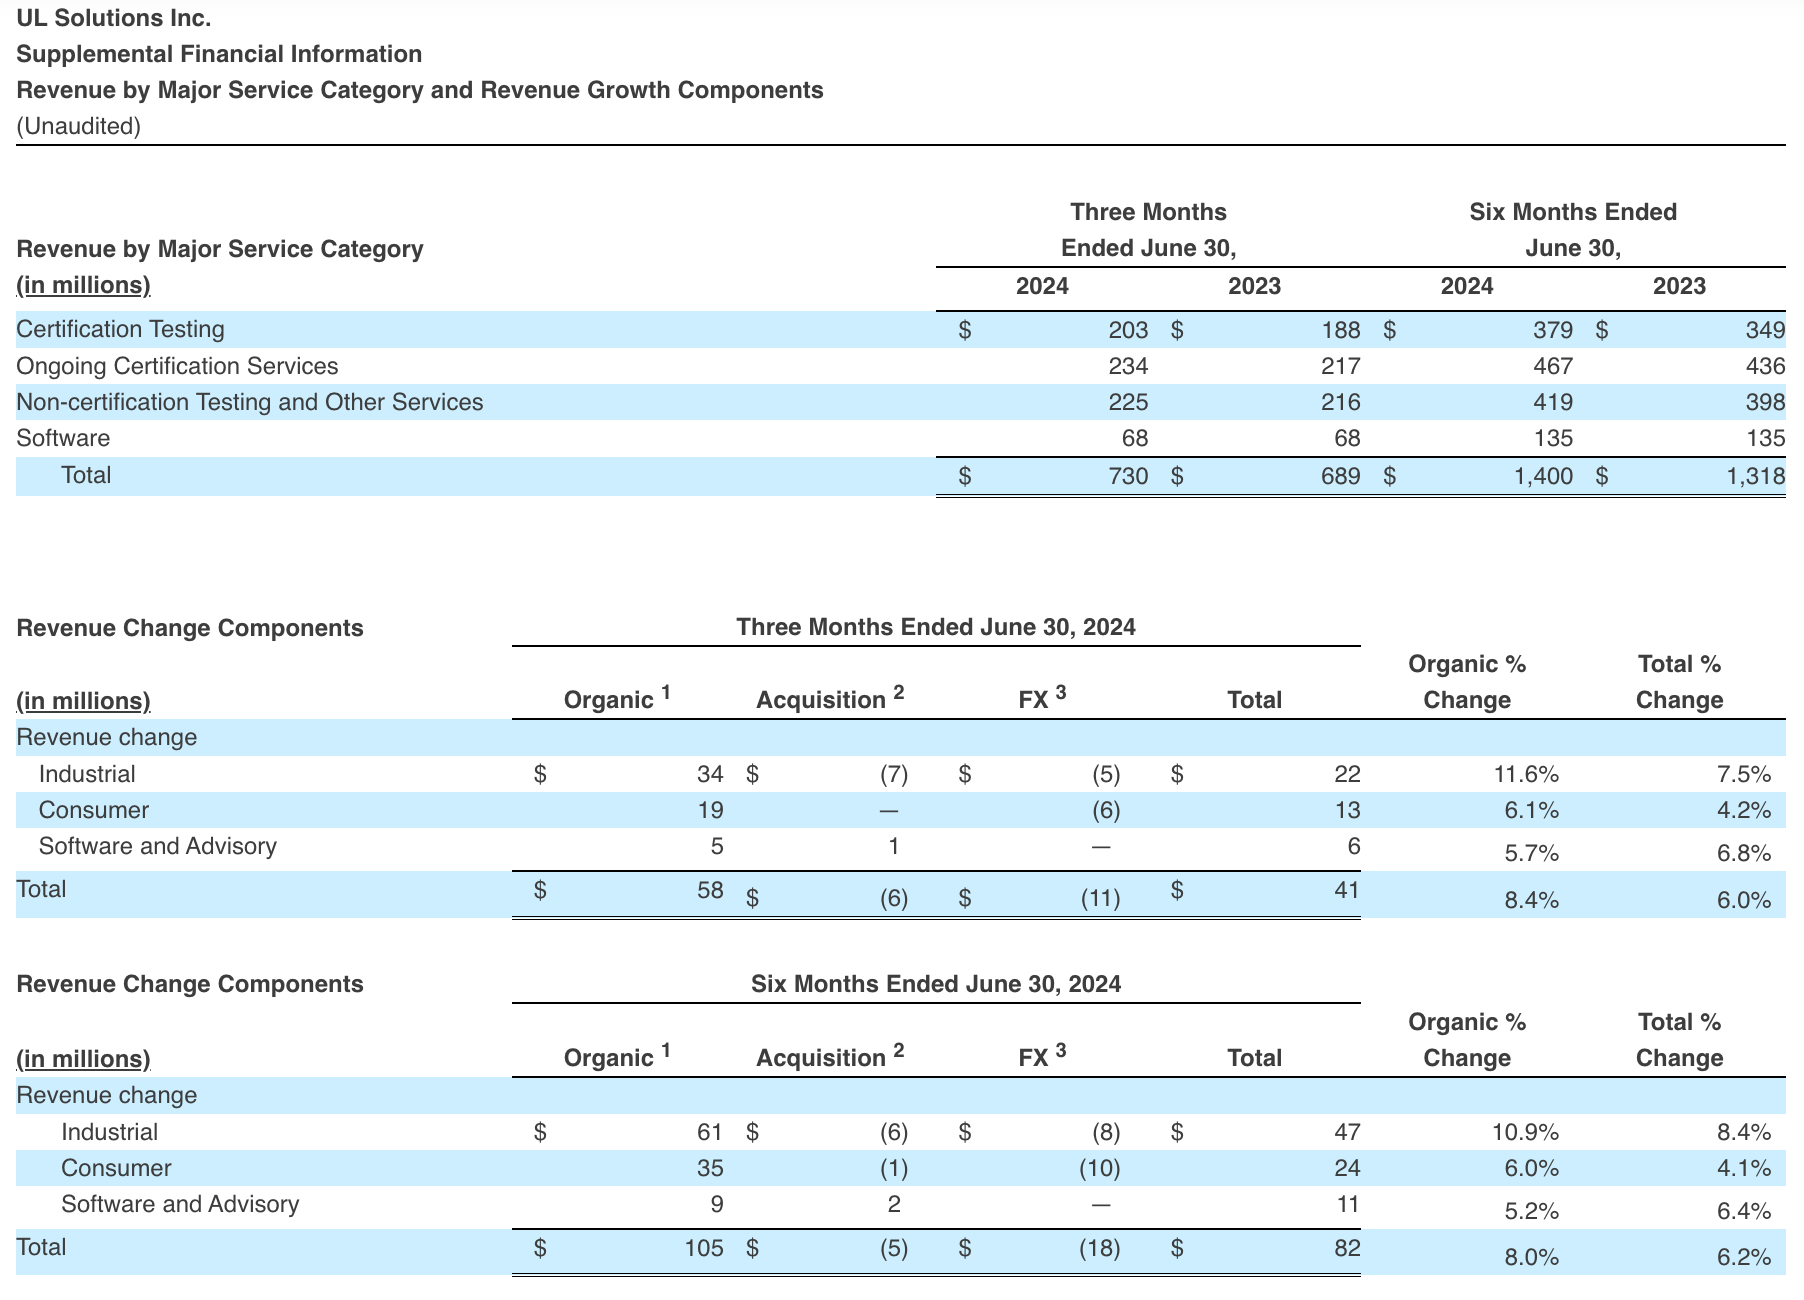
Task: Select the value 203 for Certification Testing
Action: (x=1128, y=330)
